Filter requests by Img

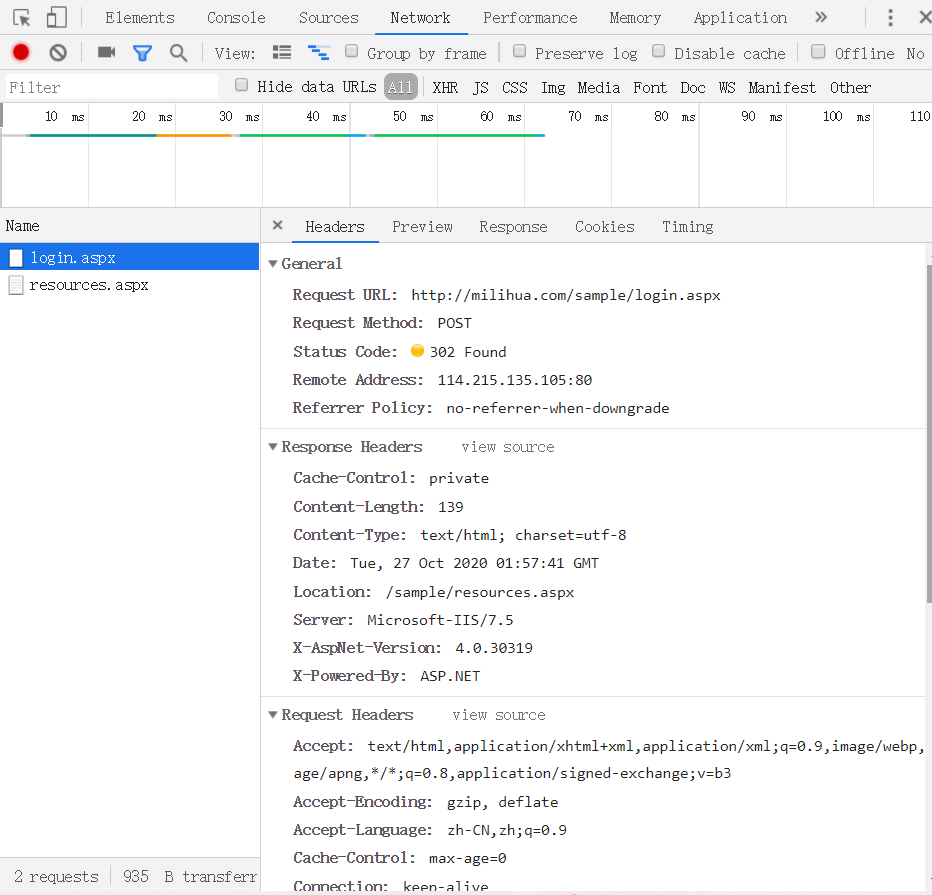point(553,88)
